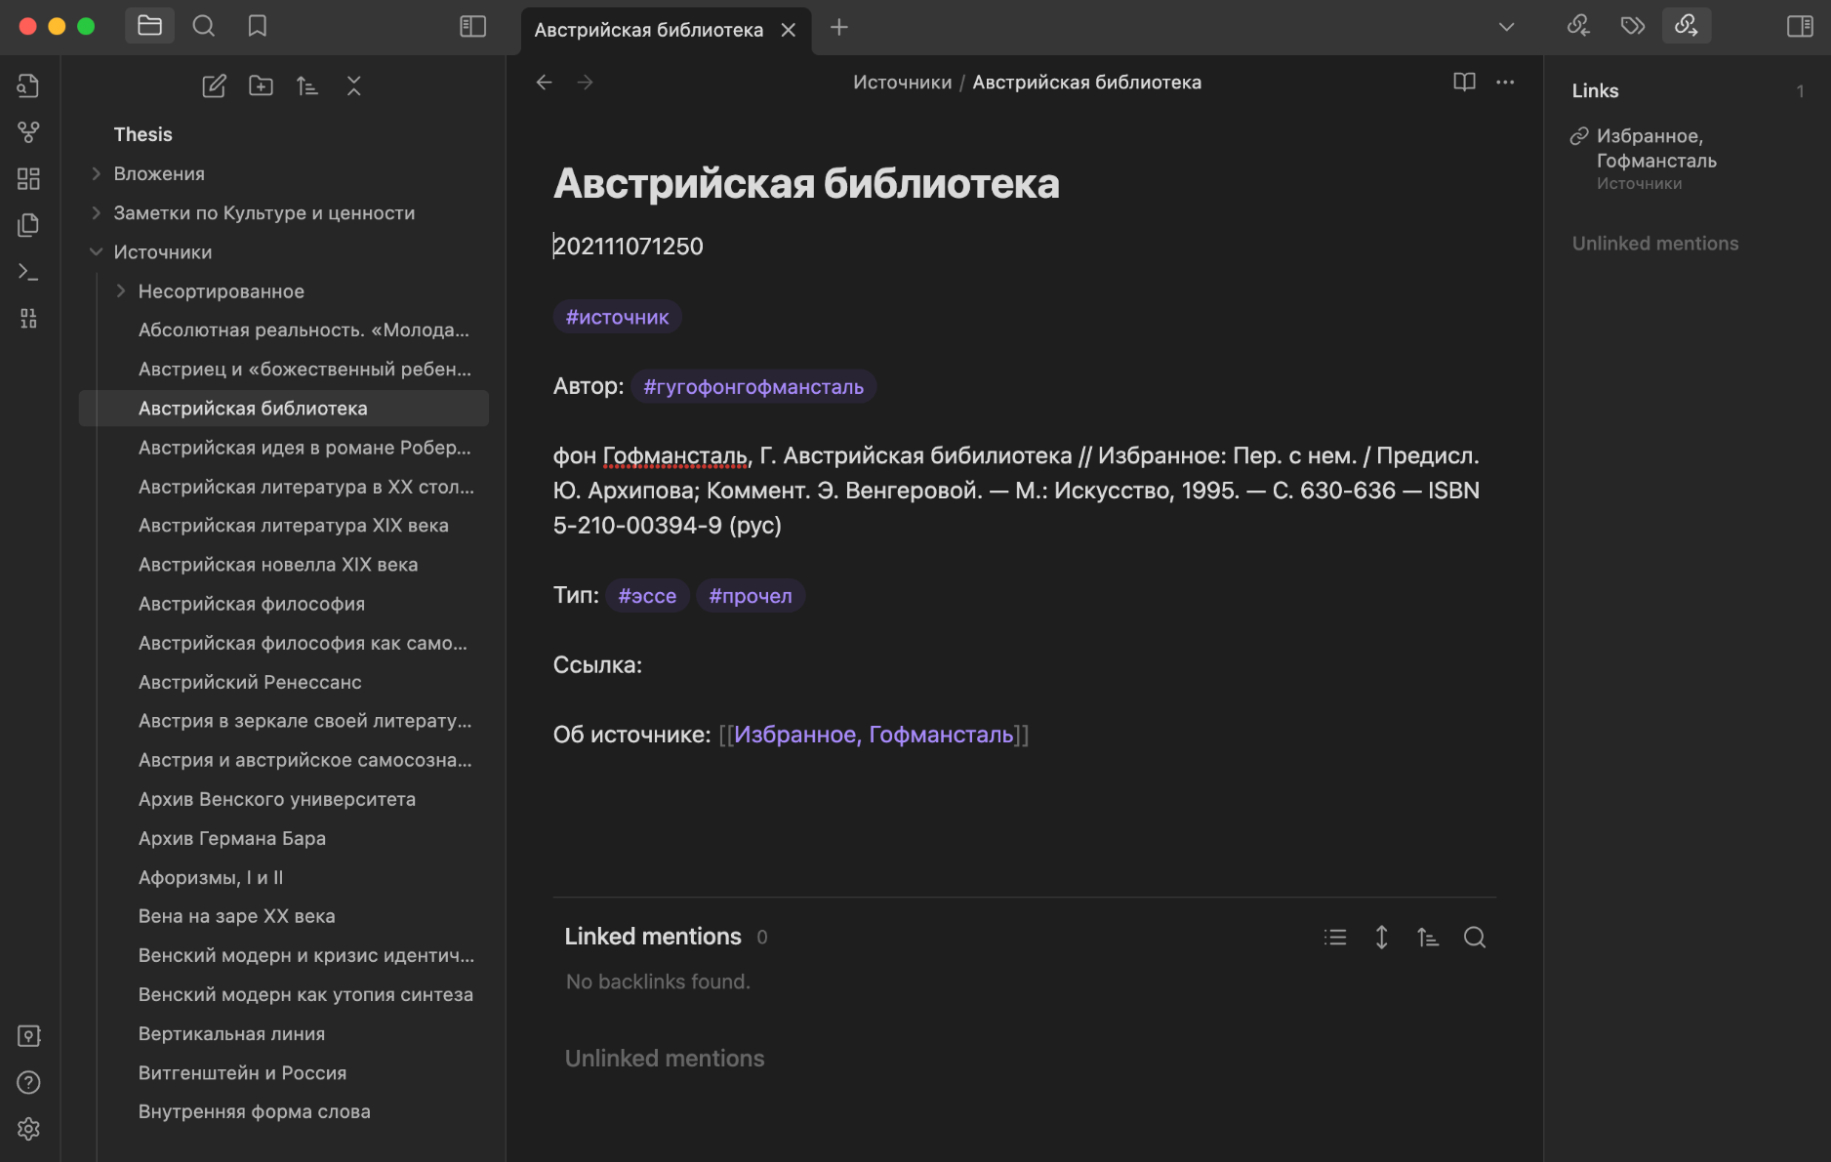Toggle collapse results in backlinks

pos(1335,937)
